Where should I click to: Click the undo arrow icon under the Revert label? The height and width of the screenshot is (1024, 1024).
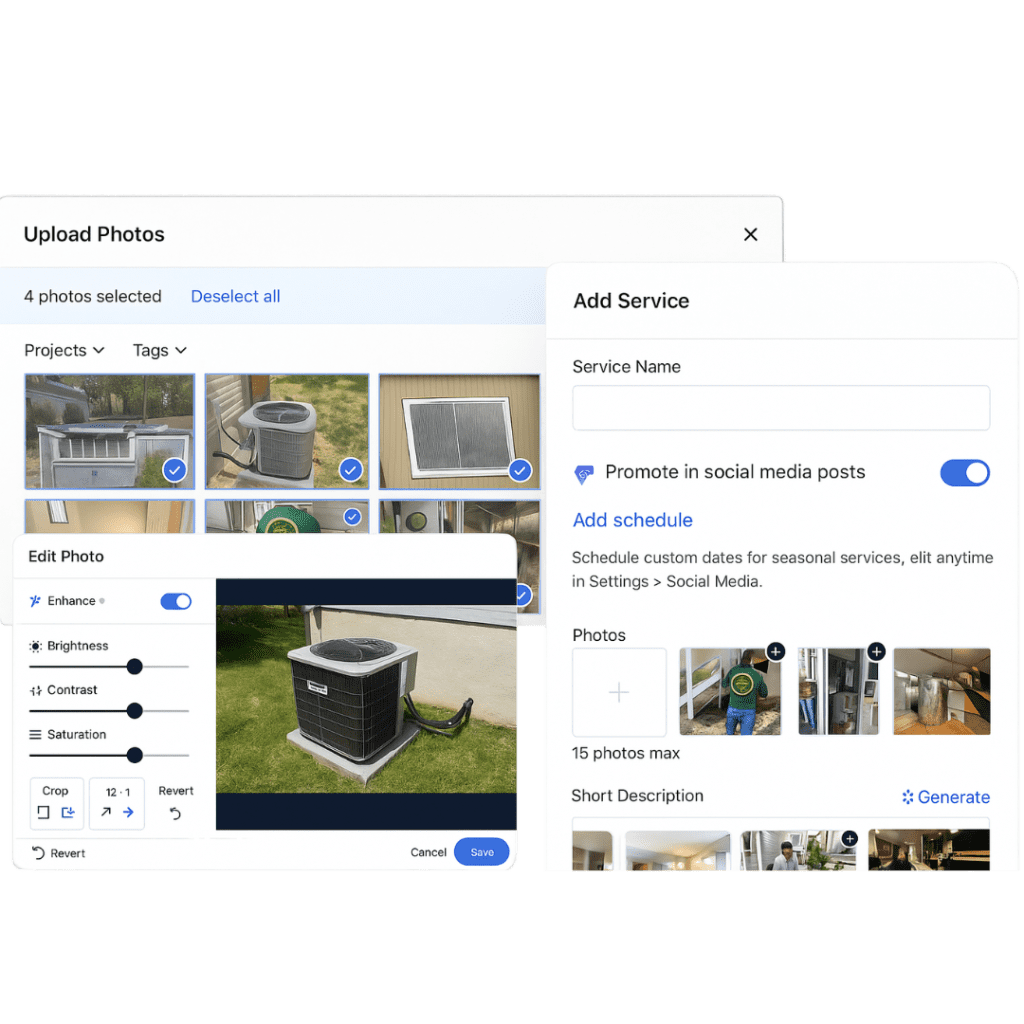(x=176, y=814)
